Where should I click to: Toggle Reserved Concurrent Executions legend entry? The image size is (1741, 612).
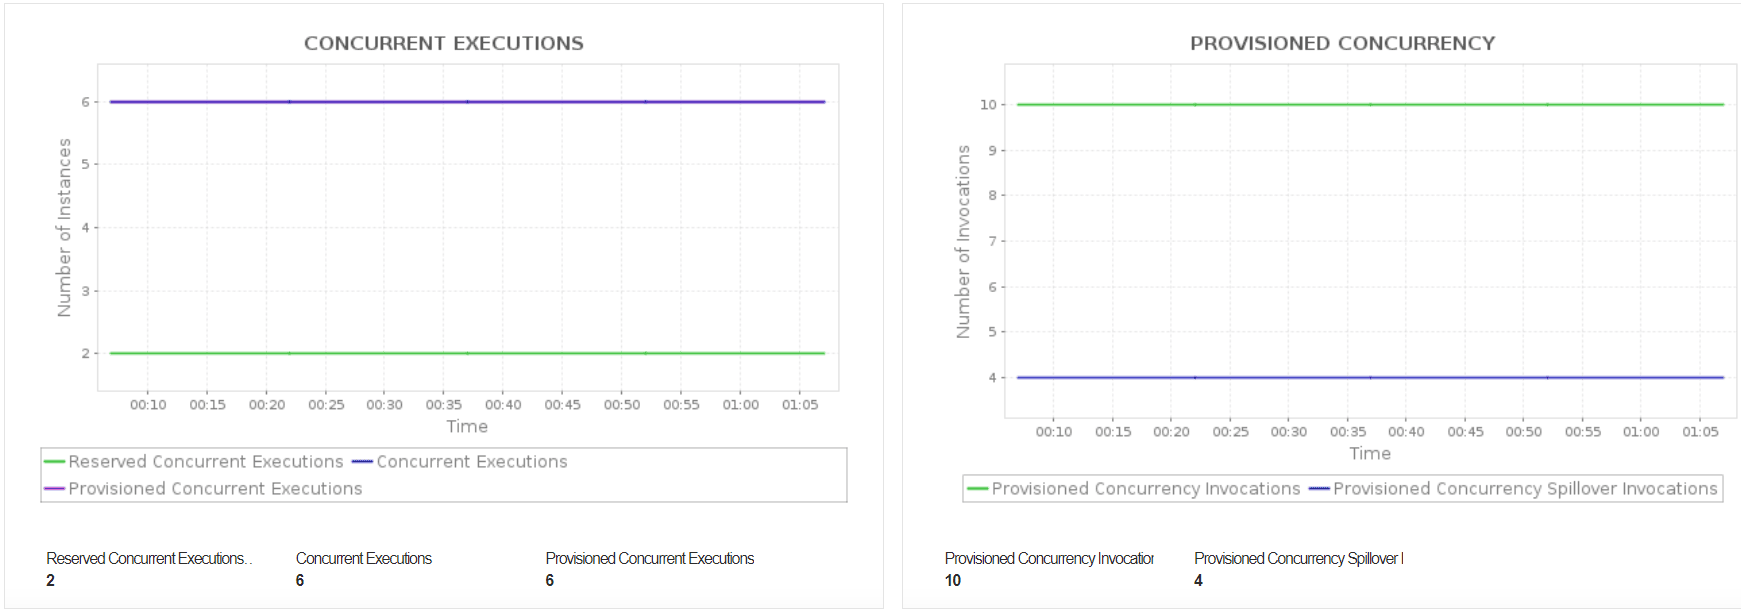pyautogui.click(x=205, y=462)
